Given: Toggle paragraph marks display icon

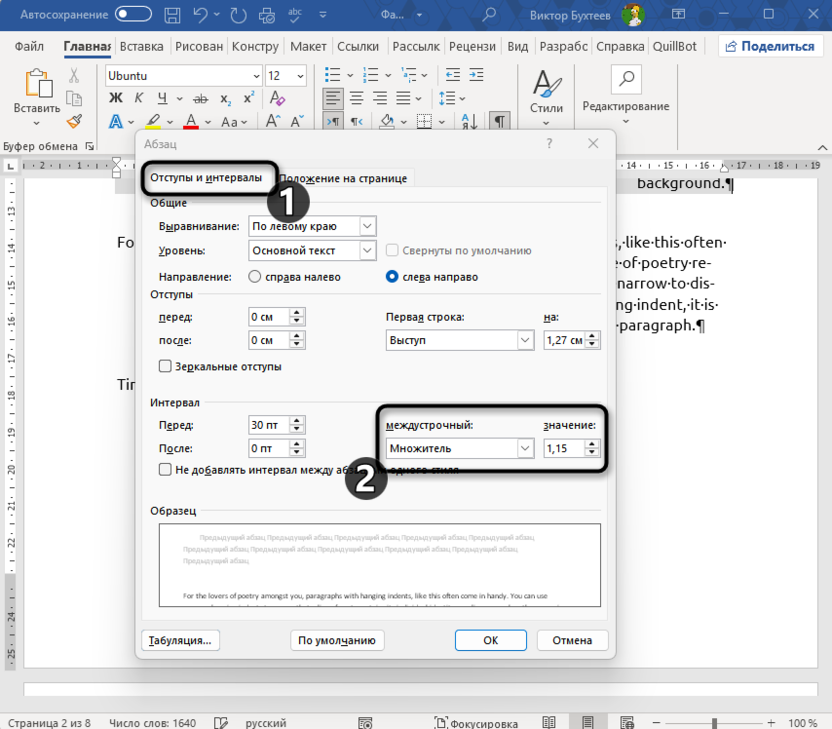Looking at the screenshot, I should pyautogui.click(x=500, y=121).
